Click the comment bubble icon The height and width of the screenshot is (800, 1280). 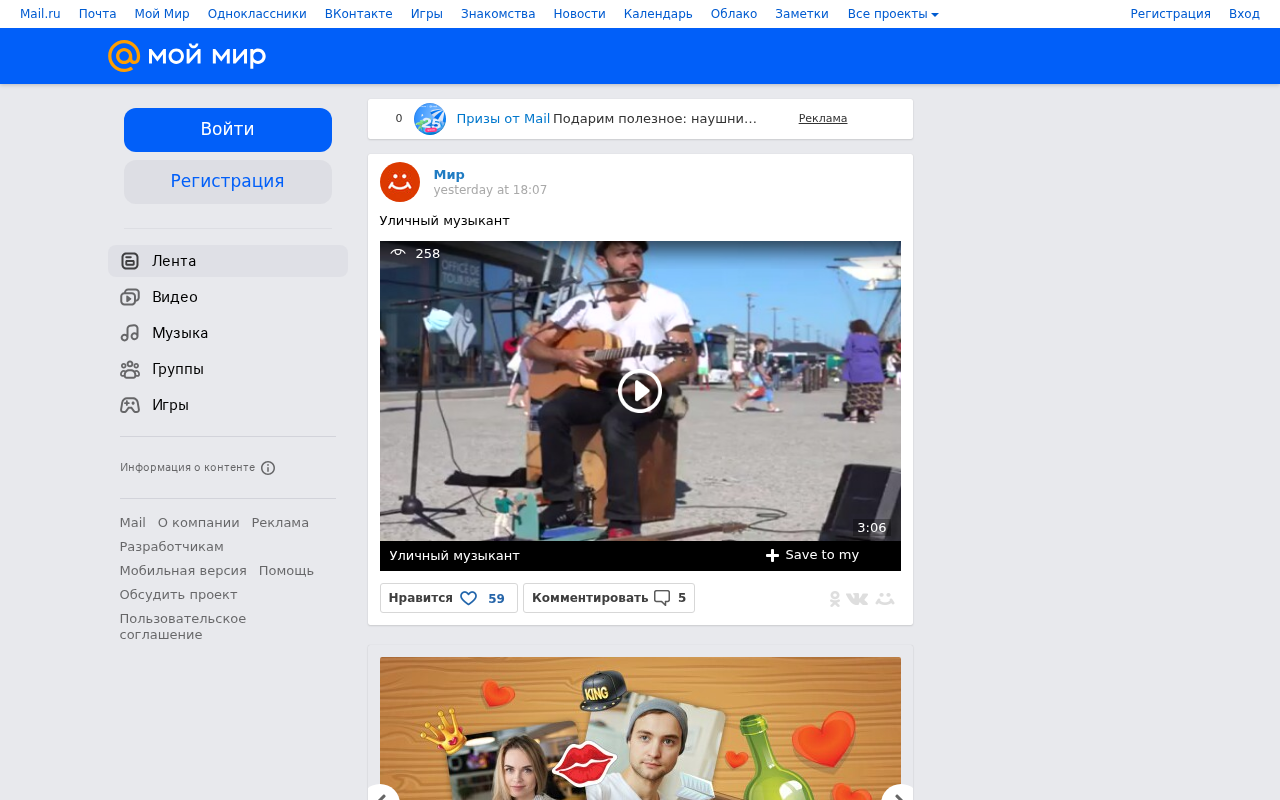662,598
